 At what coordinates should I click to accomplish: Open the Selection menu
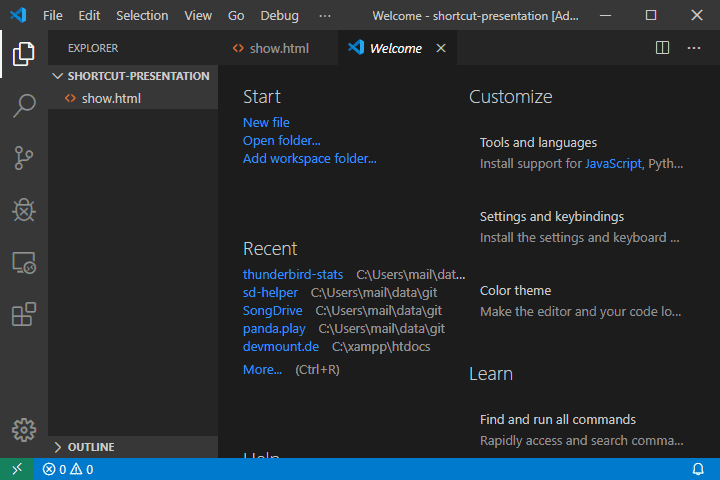[x=142, y=16]
